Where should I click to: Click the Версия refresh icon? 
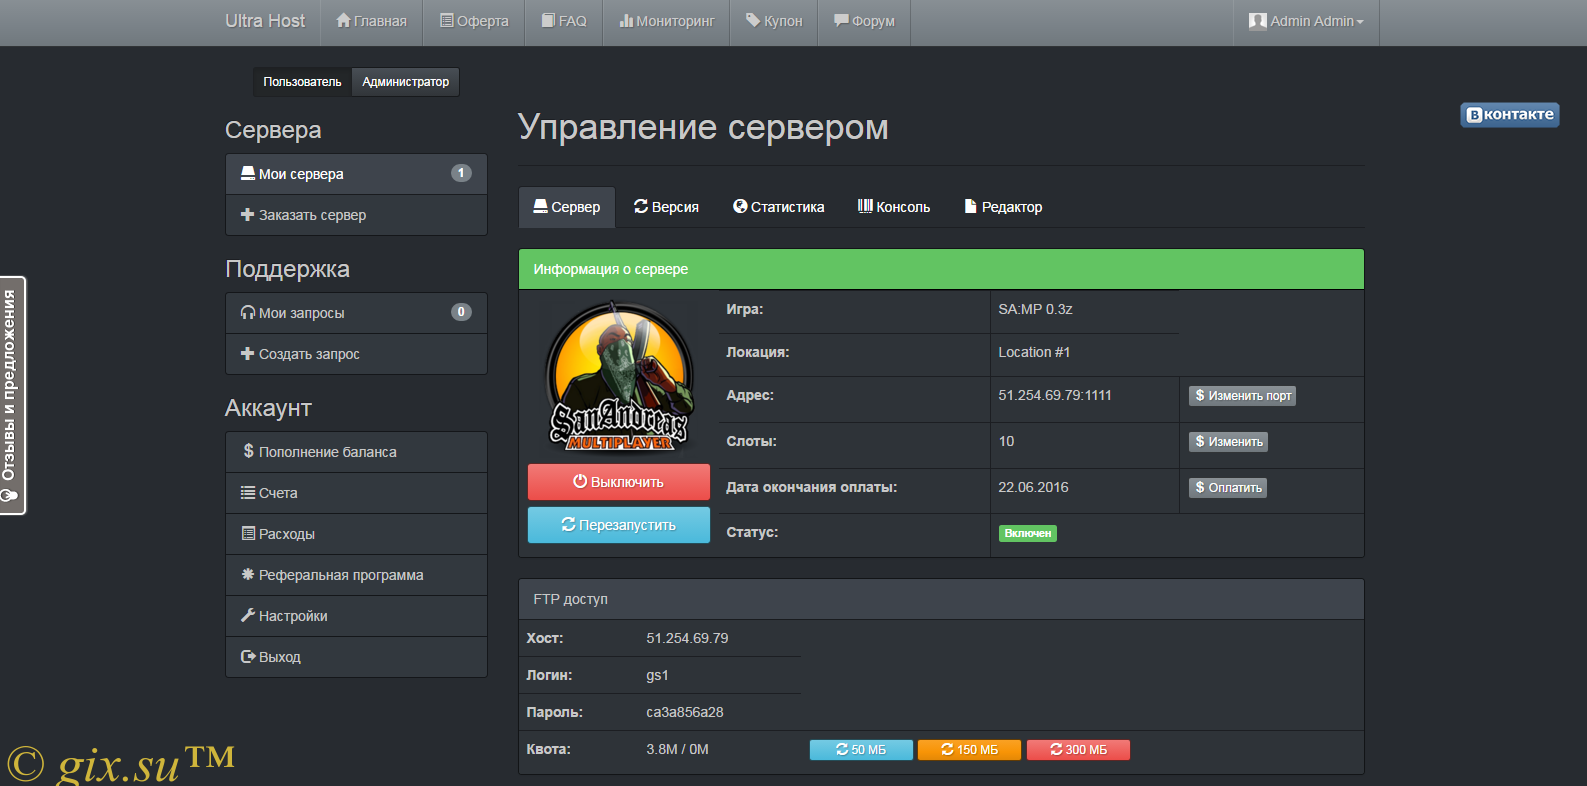[641, 206]
